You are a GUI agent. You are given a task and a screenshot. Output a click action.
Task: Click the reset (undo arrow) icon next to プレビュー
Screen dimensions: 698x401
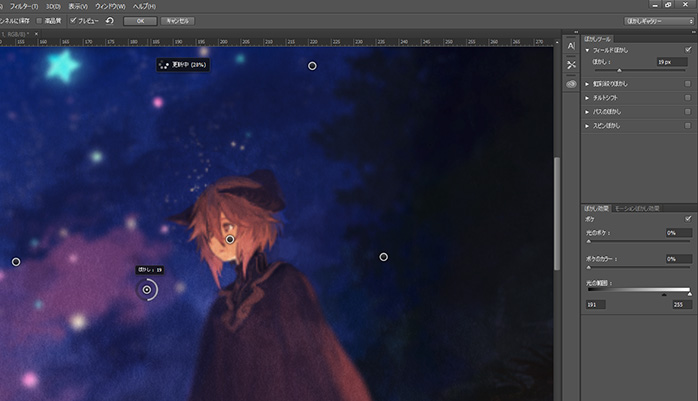[110, 21]
